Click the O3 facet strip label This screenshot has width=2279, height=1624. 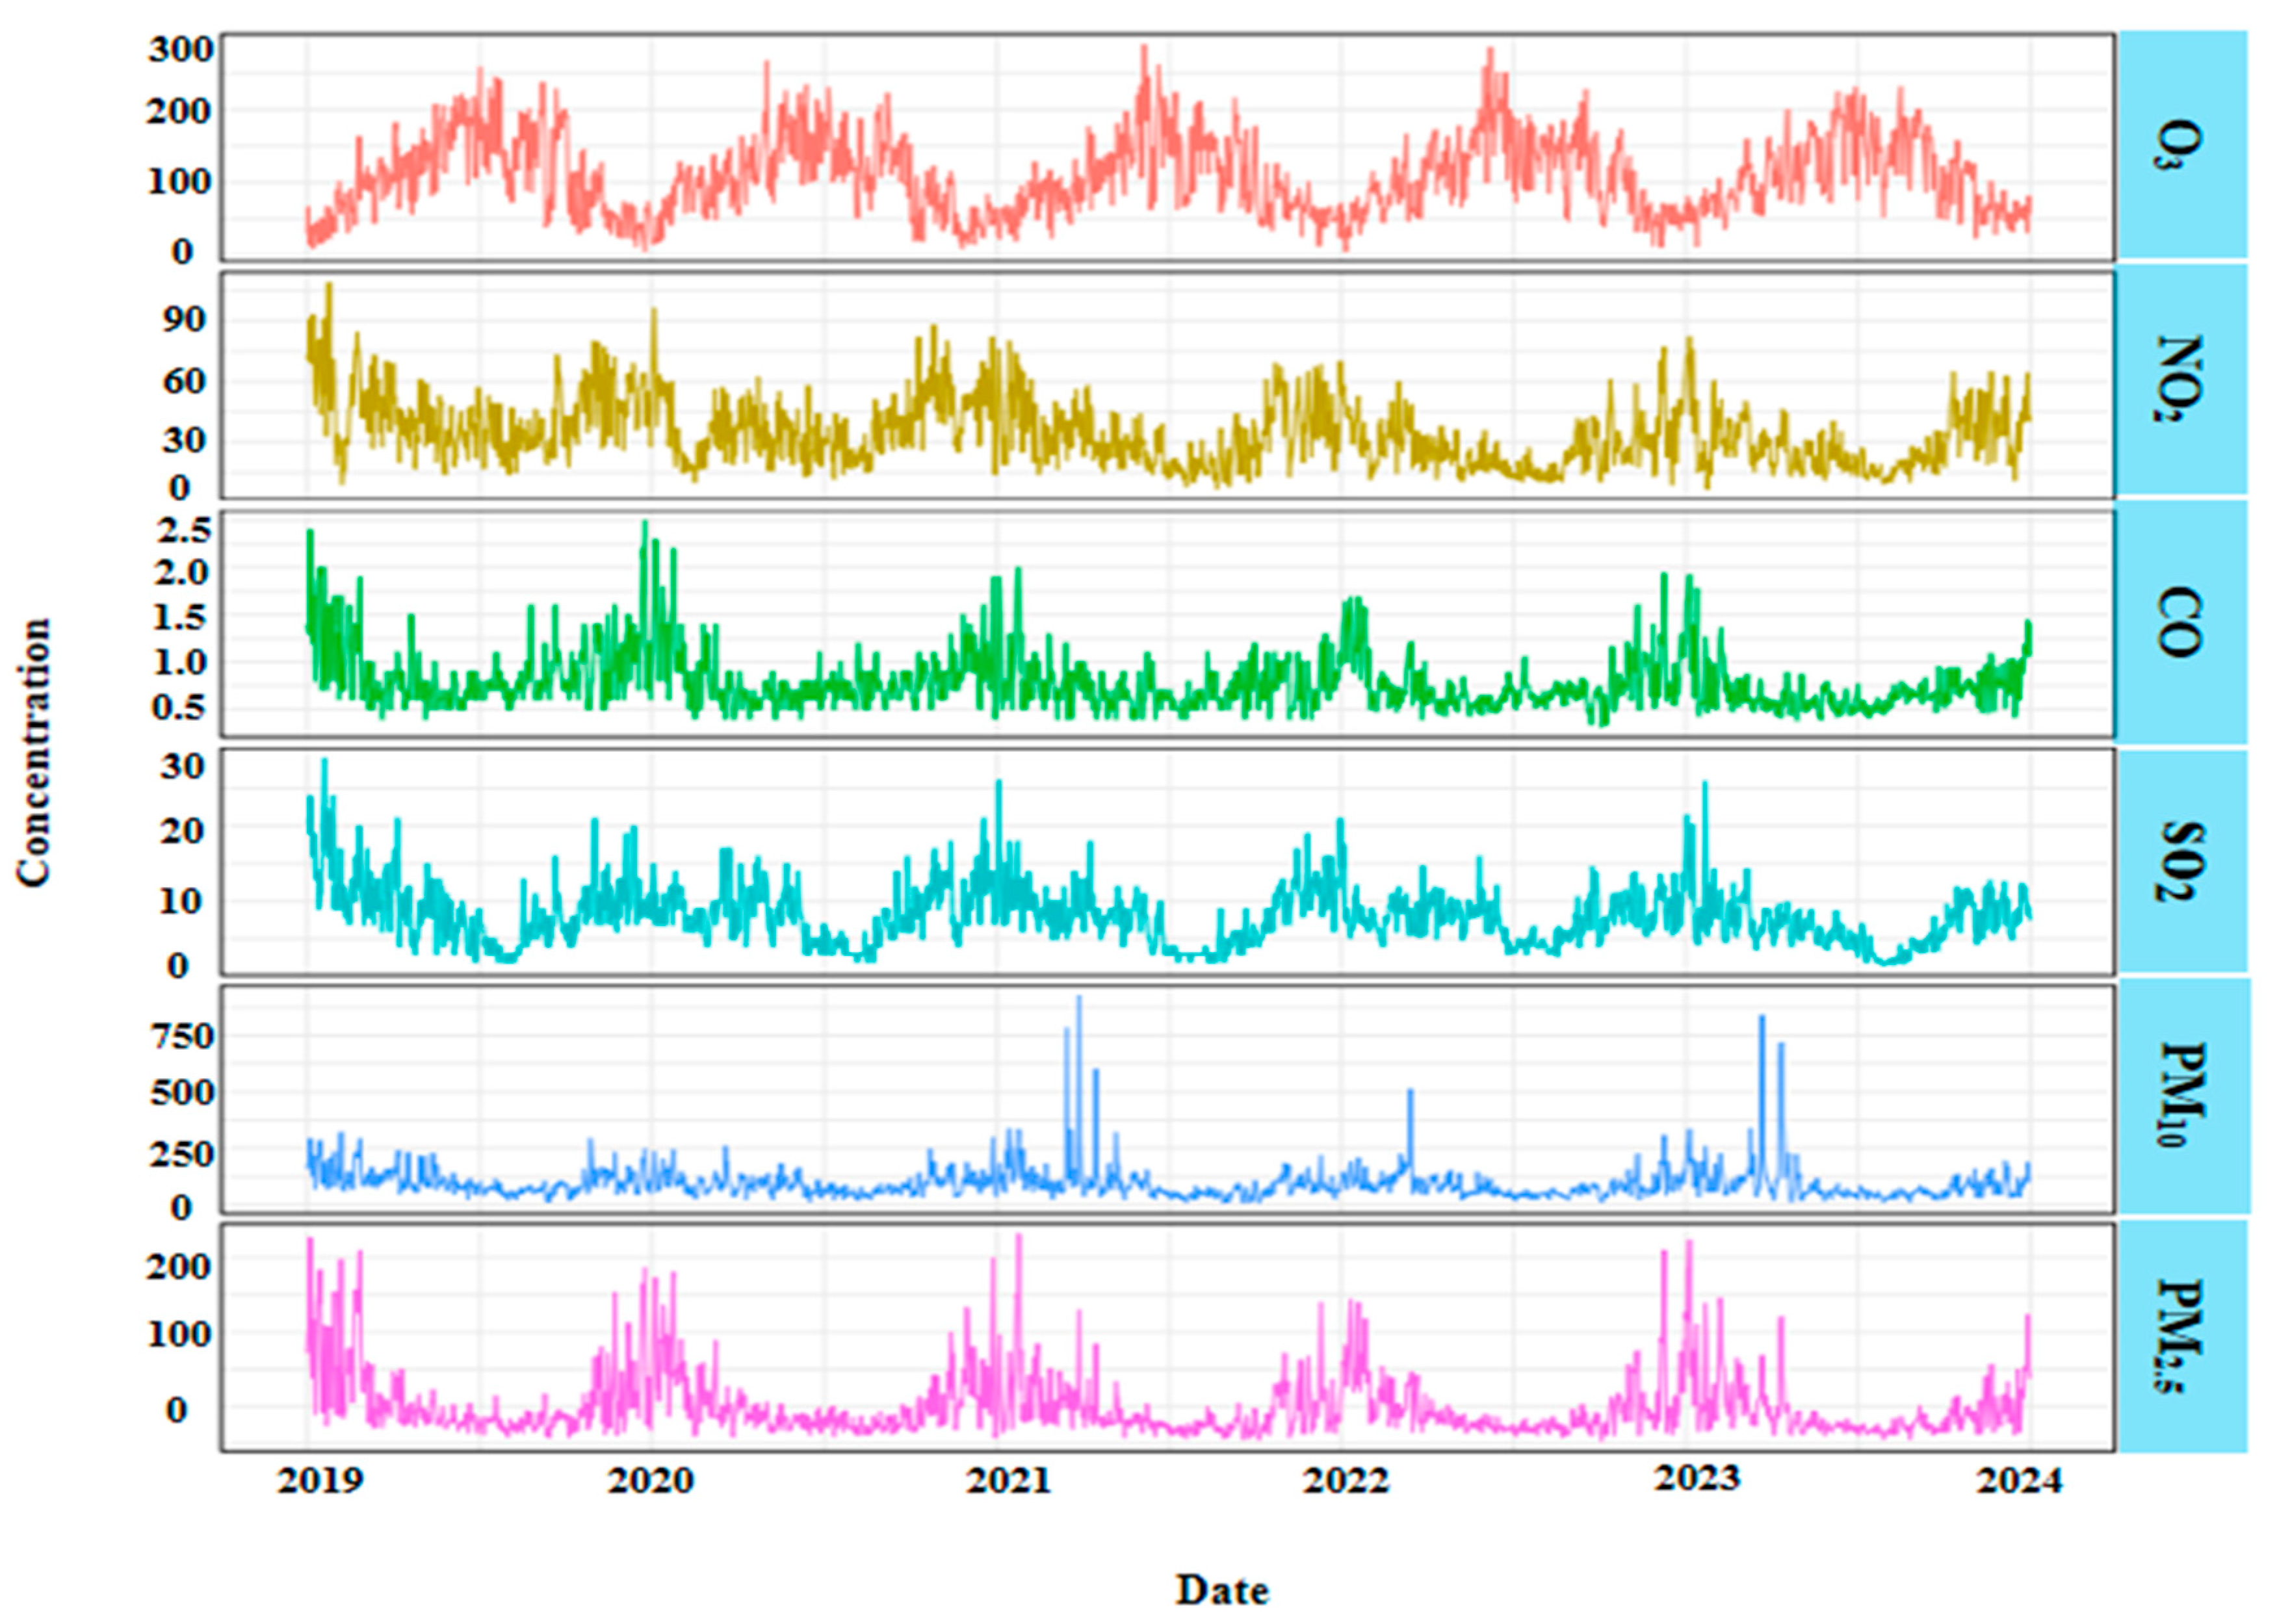coord(2181,145)
